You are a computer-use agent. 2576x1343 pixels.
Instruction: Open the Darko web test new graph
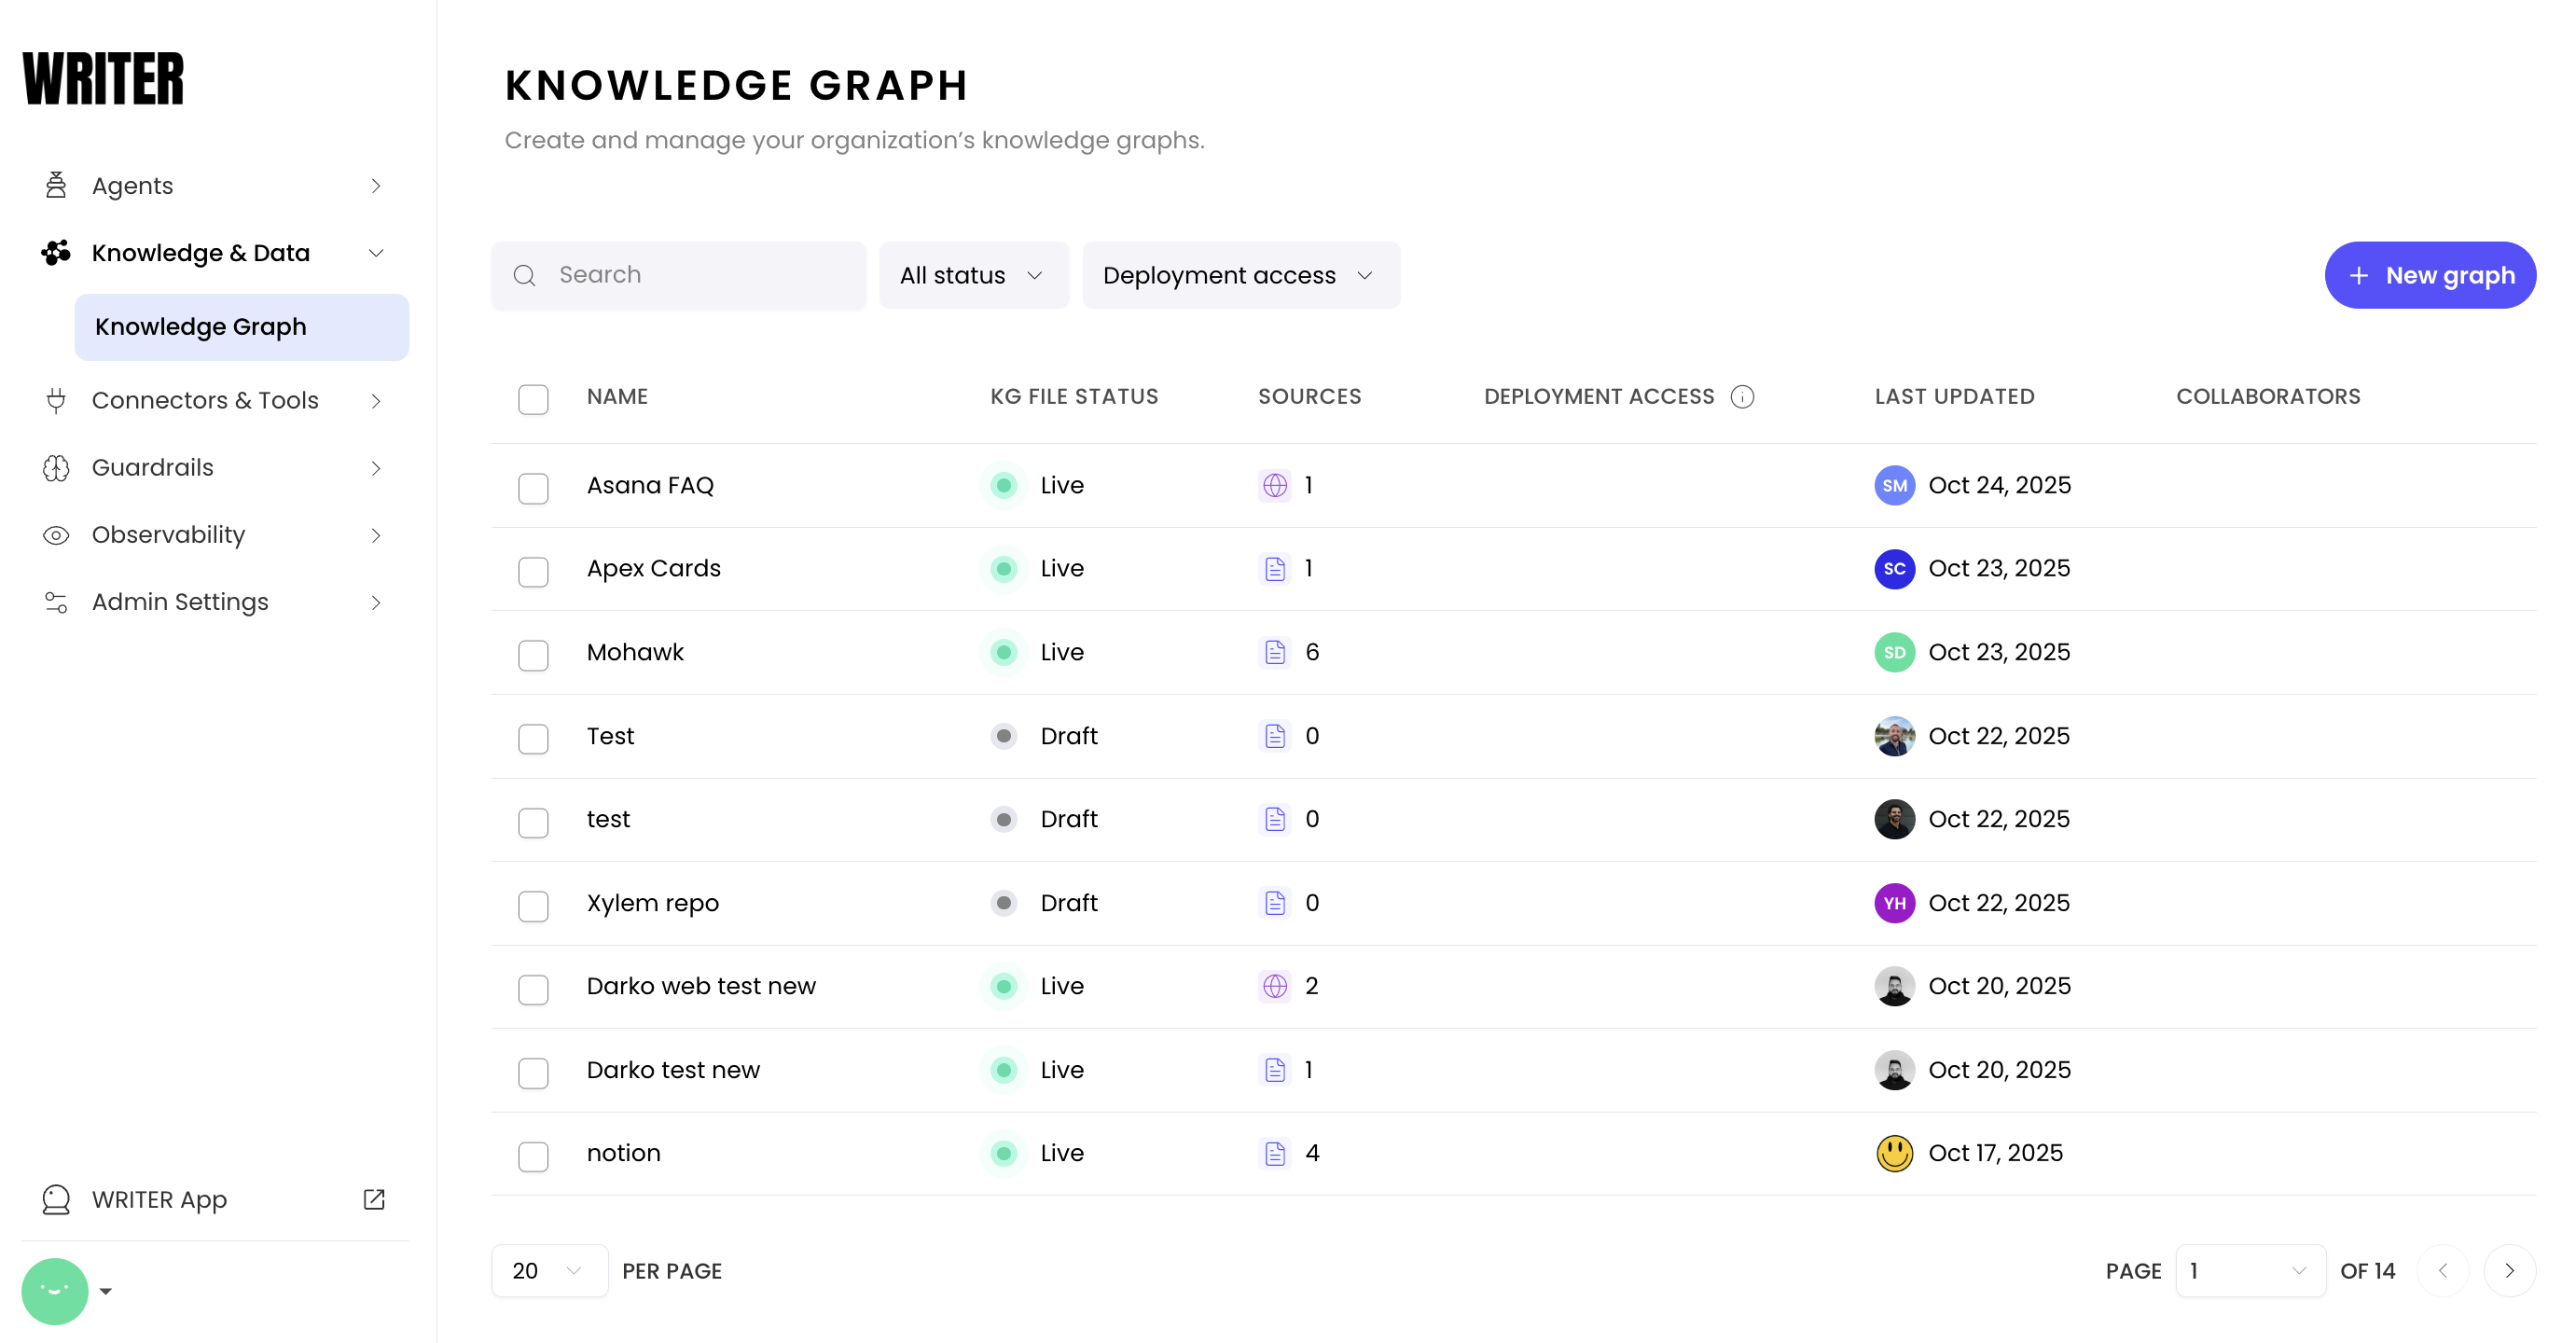click(x=701, y=986)
